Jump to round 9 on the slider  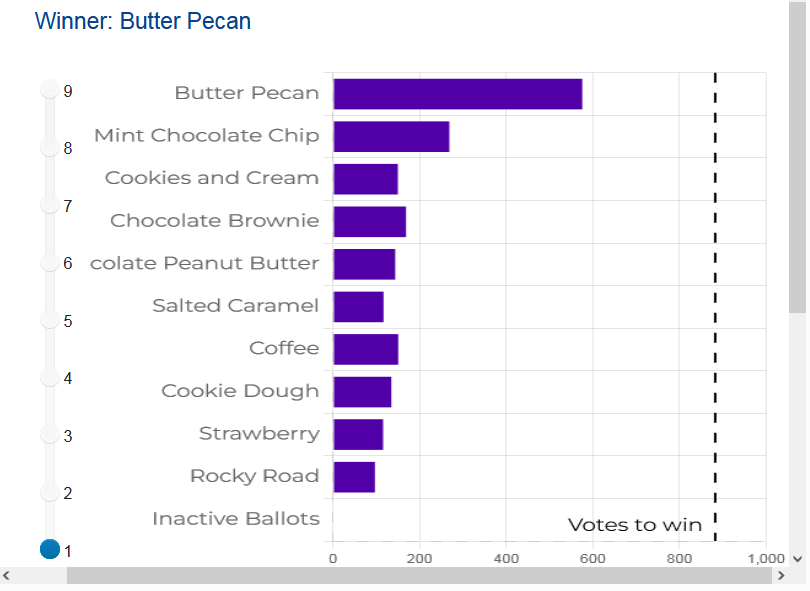pos(50,90)
